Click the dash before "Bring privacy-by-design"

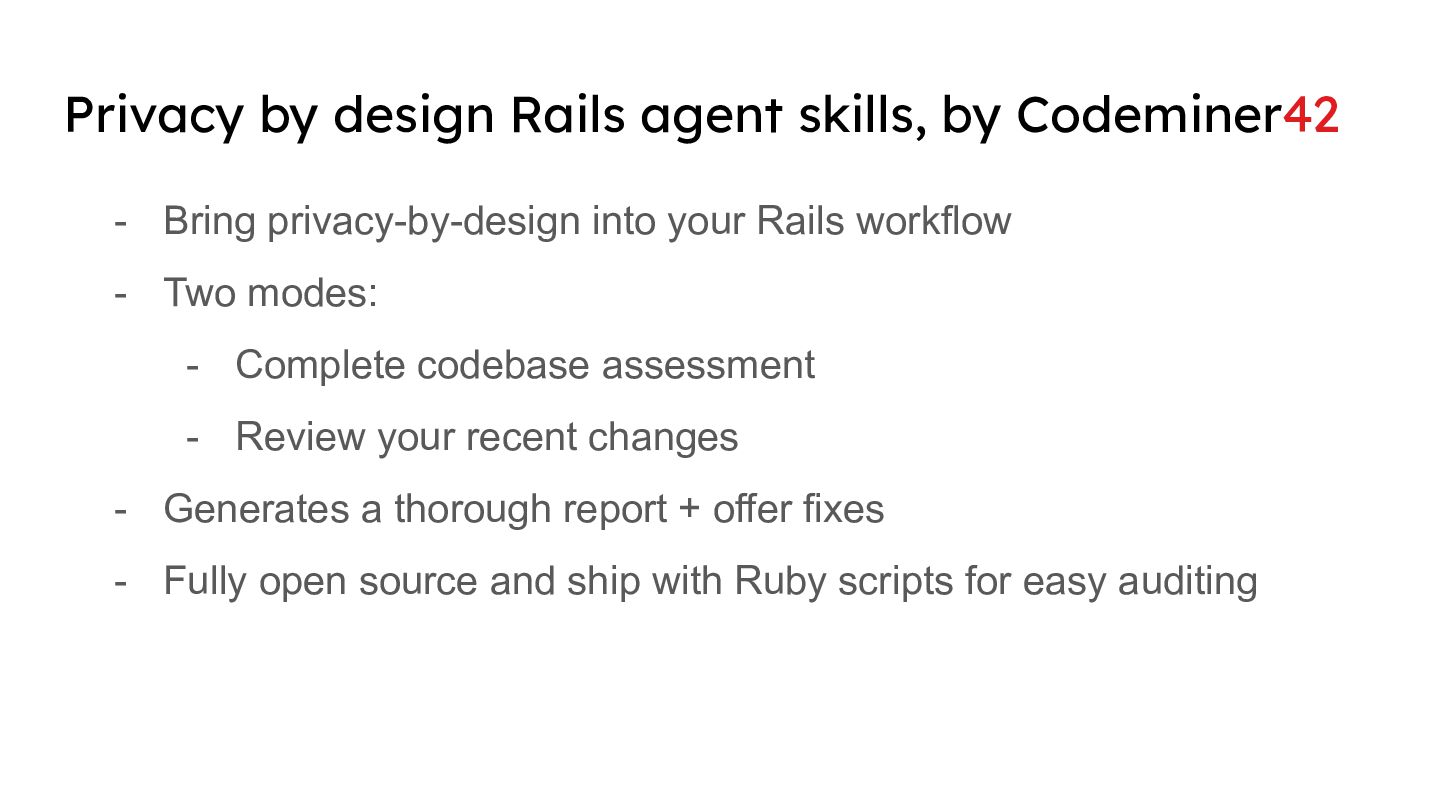tap(121, 221)
